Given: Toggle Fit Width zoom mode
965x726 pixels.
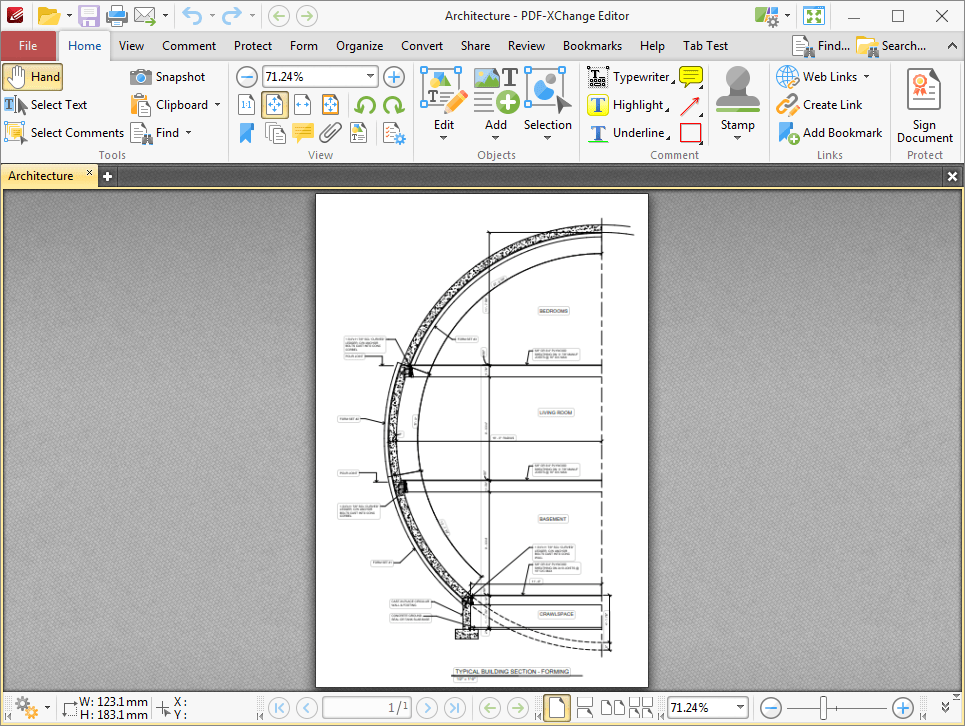Looking at the screenshot, I should tap(303, 105).
